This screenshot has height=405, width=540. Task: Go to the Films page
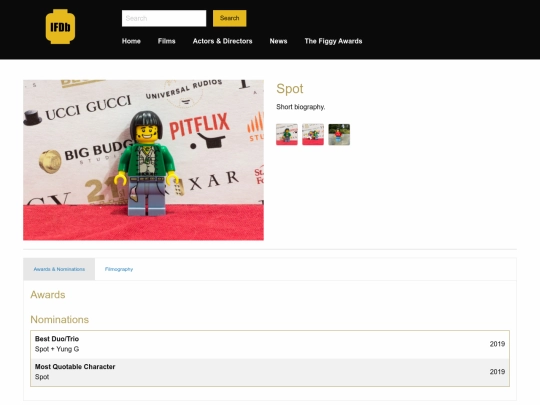[x=167, y=41]
